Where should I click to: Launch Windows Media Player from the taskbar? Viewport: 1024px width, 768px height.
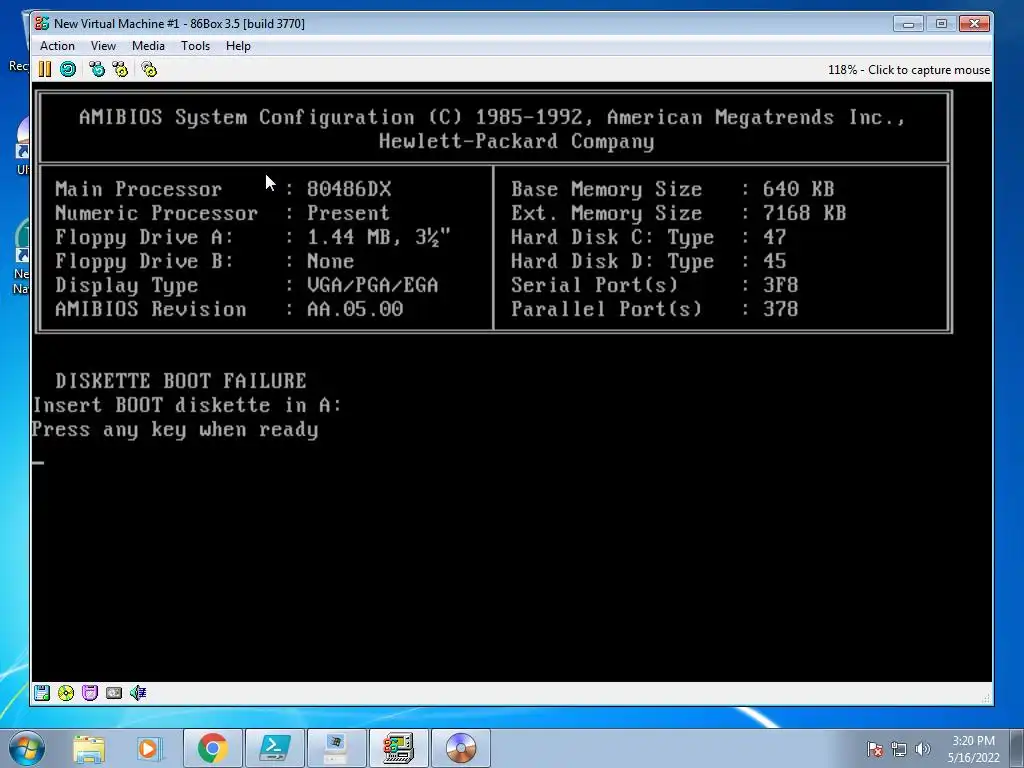tap(149, 748)
